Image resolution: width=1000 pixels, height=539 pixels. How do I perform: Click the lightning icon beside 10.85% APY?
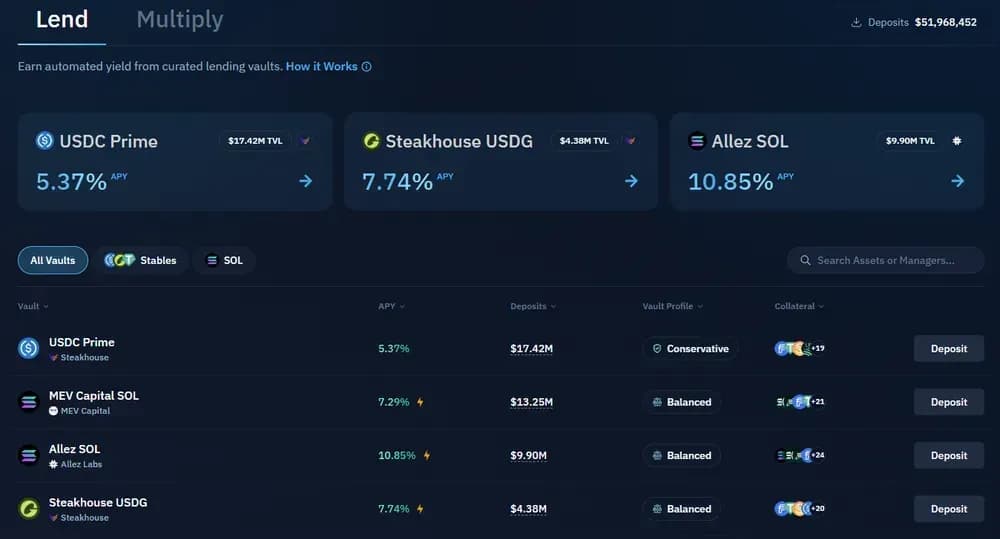(427, 455)
